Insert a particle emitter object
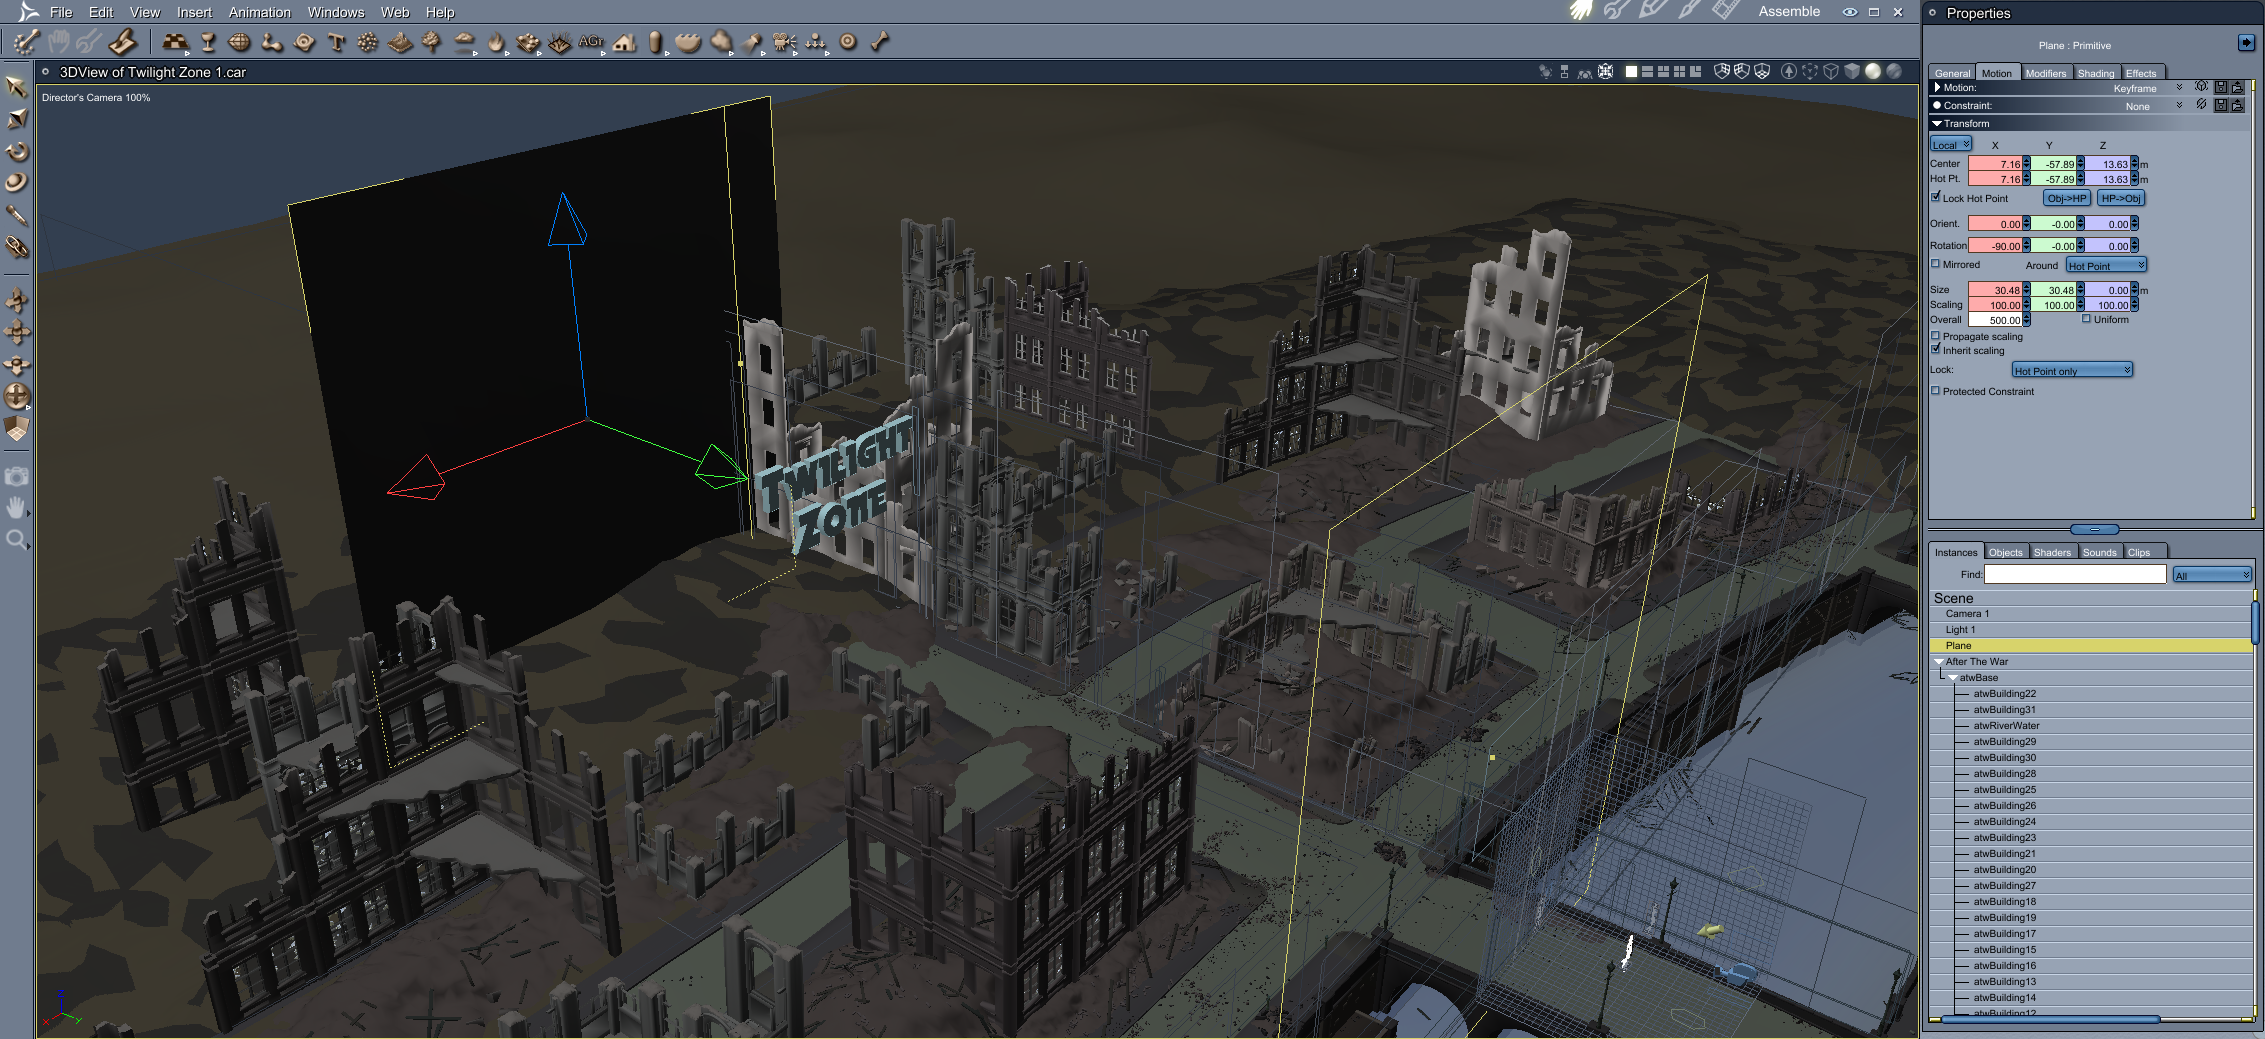Screen dimensions: 2265x1039 [368, 42]
